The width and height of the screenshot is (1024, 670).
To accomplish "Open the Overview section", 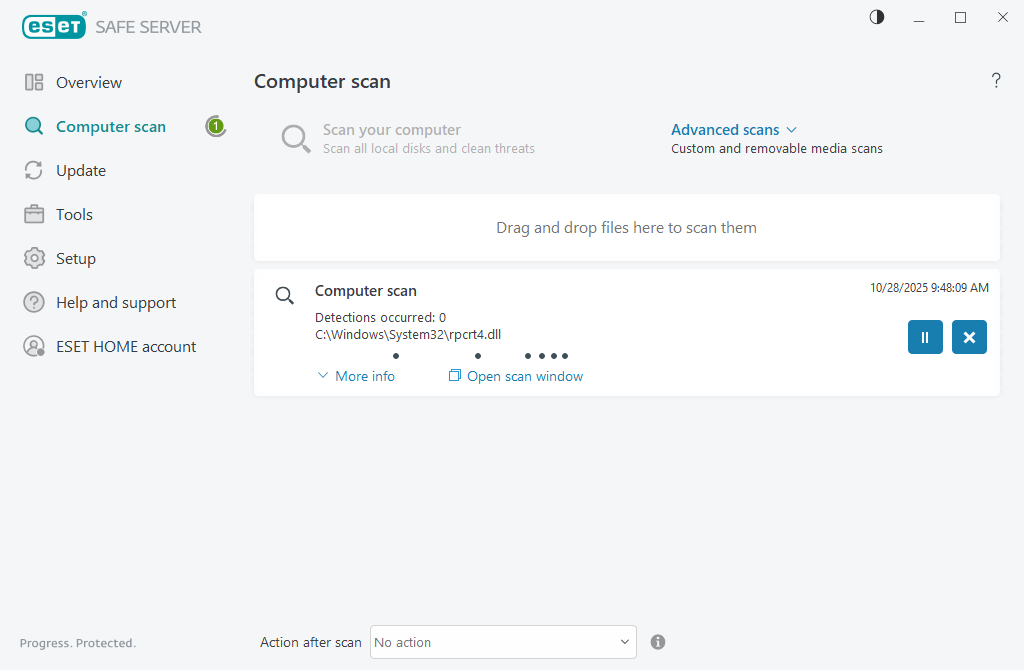I will point(88,83).
